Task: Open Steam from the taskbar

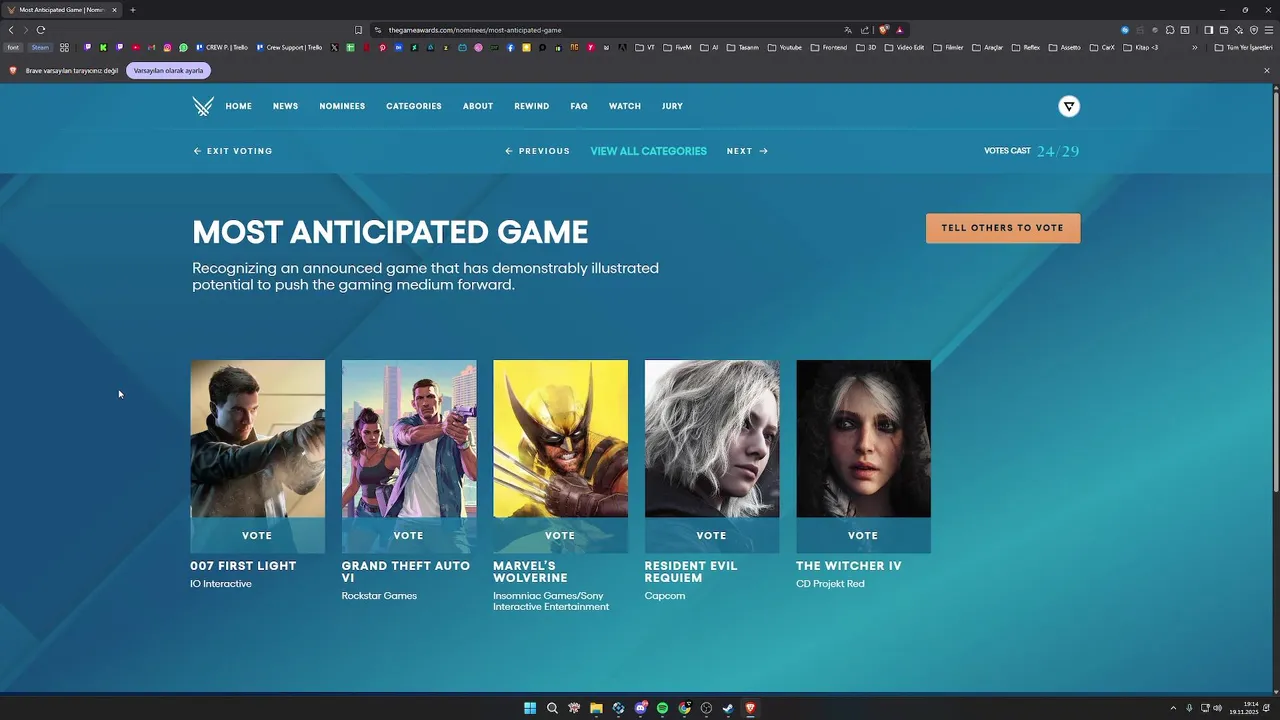Action: 728,708
